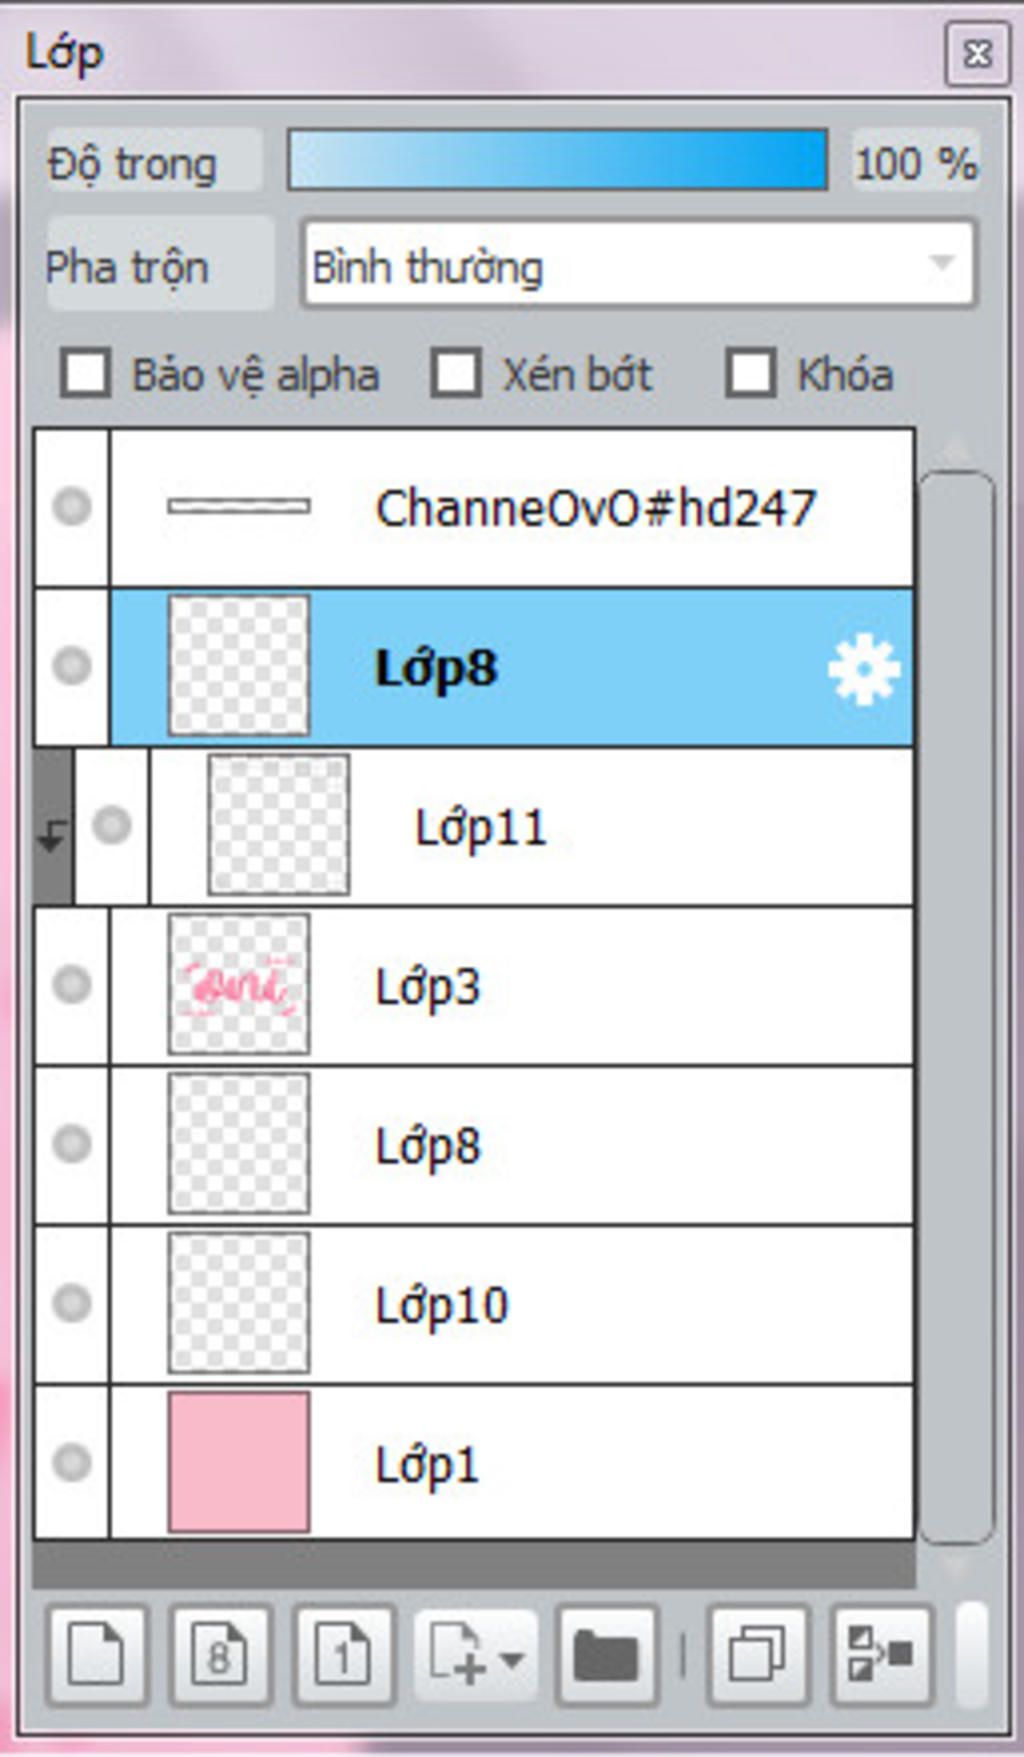Image resolution: width=1024 pixels, height=1757 pixels.
Task: Enable the Bảo vệ alpha checkbox
Action: pyautogui.click(x=85, y=373)
